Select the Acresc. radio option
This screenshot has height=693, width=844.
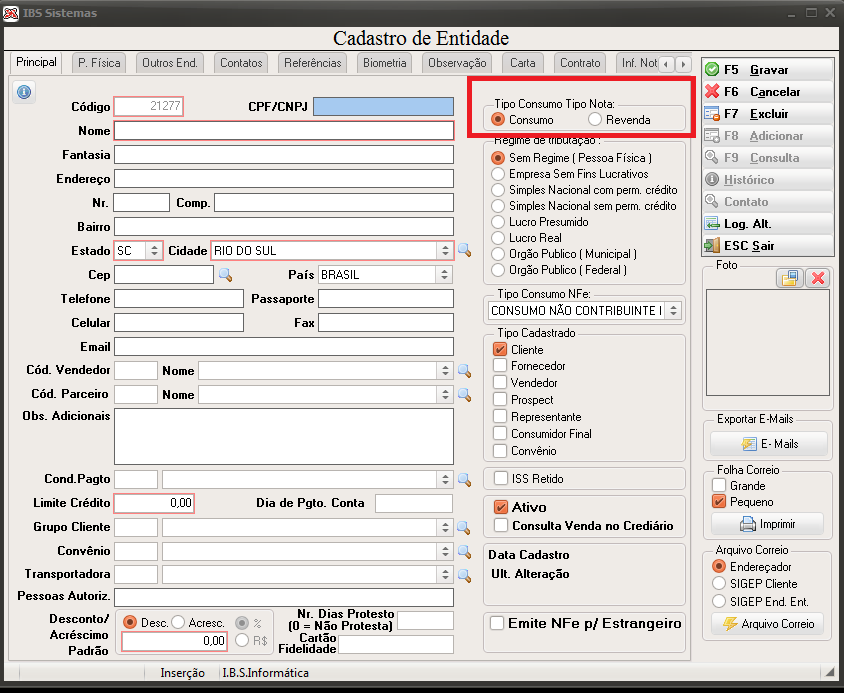[x=178, y=622]
